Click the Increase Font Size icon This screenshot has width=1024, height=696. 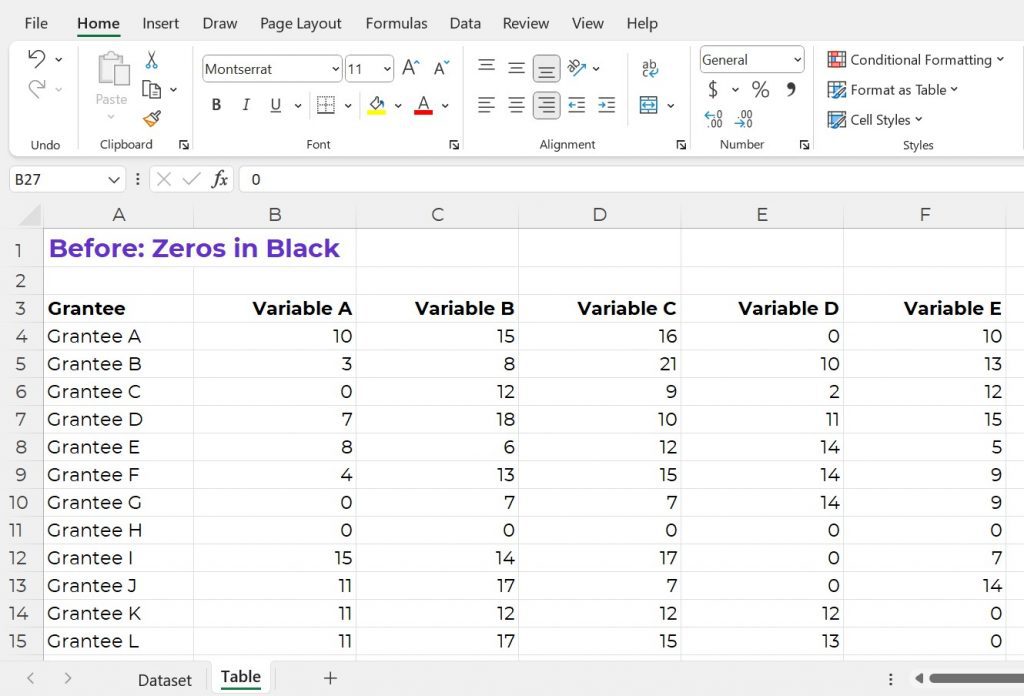411,68
